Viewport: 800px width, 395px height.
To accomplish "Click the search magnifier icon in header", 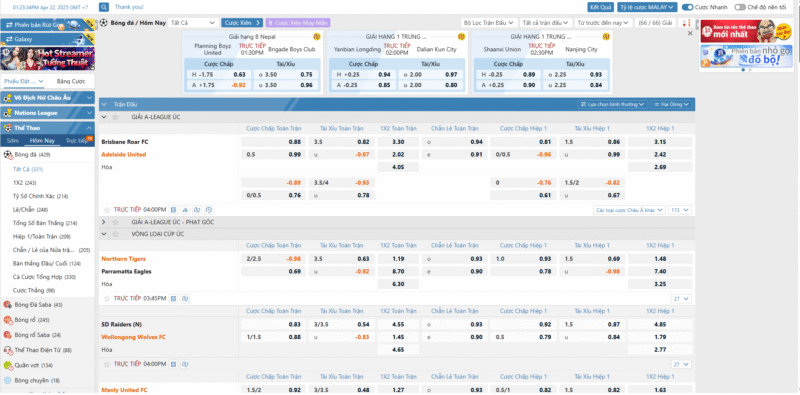I will pos(104,7).
